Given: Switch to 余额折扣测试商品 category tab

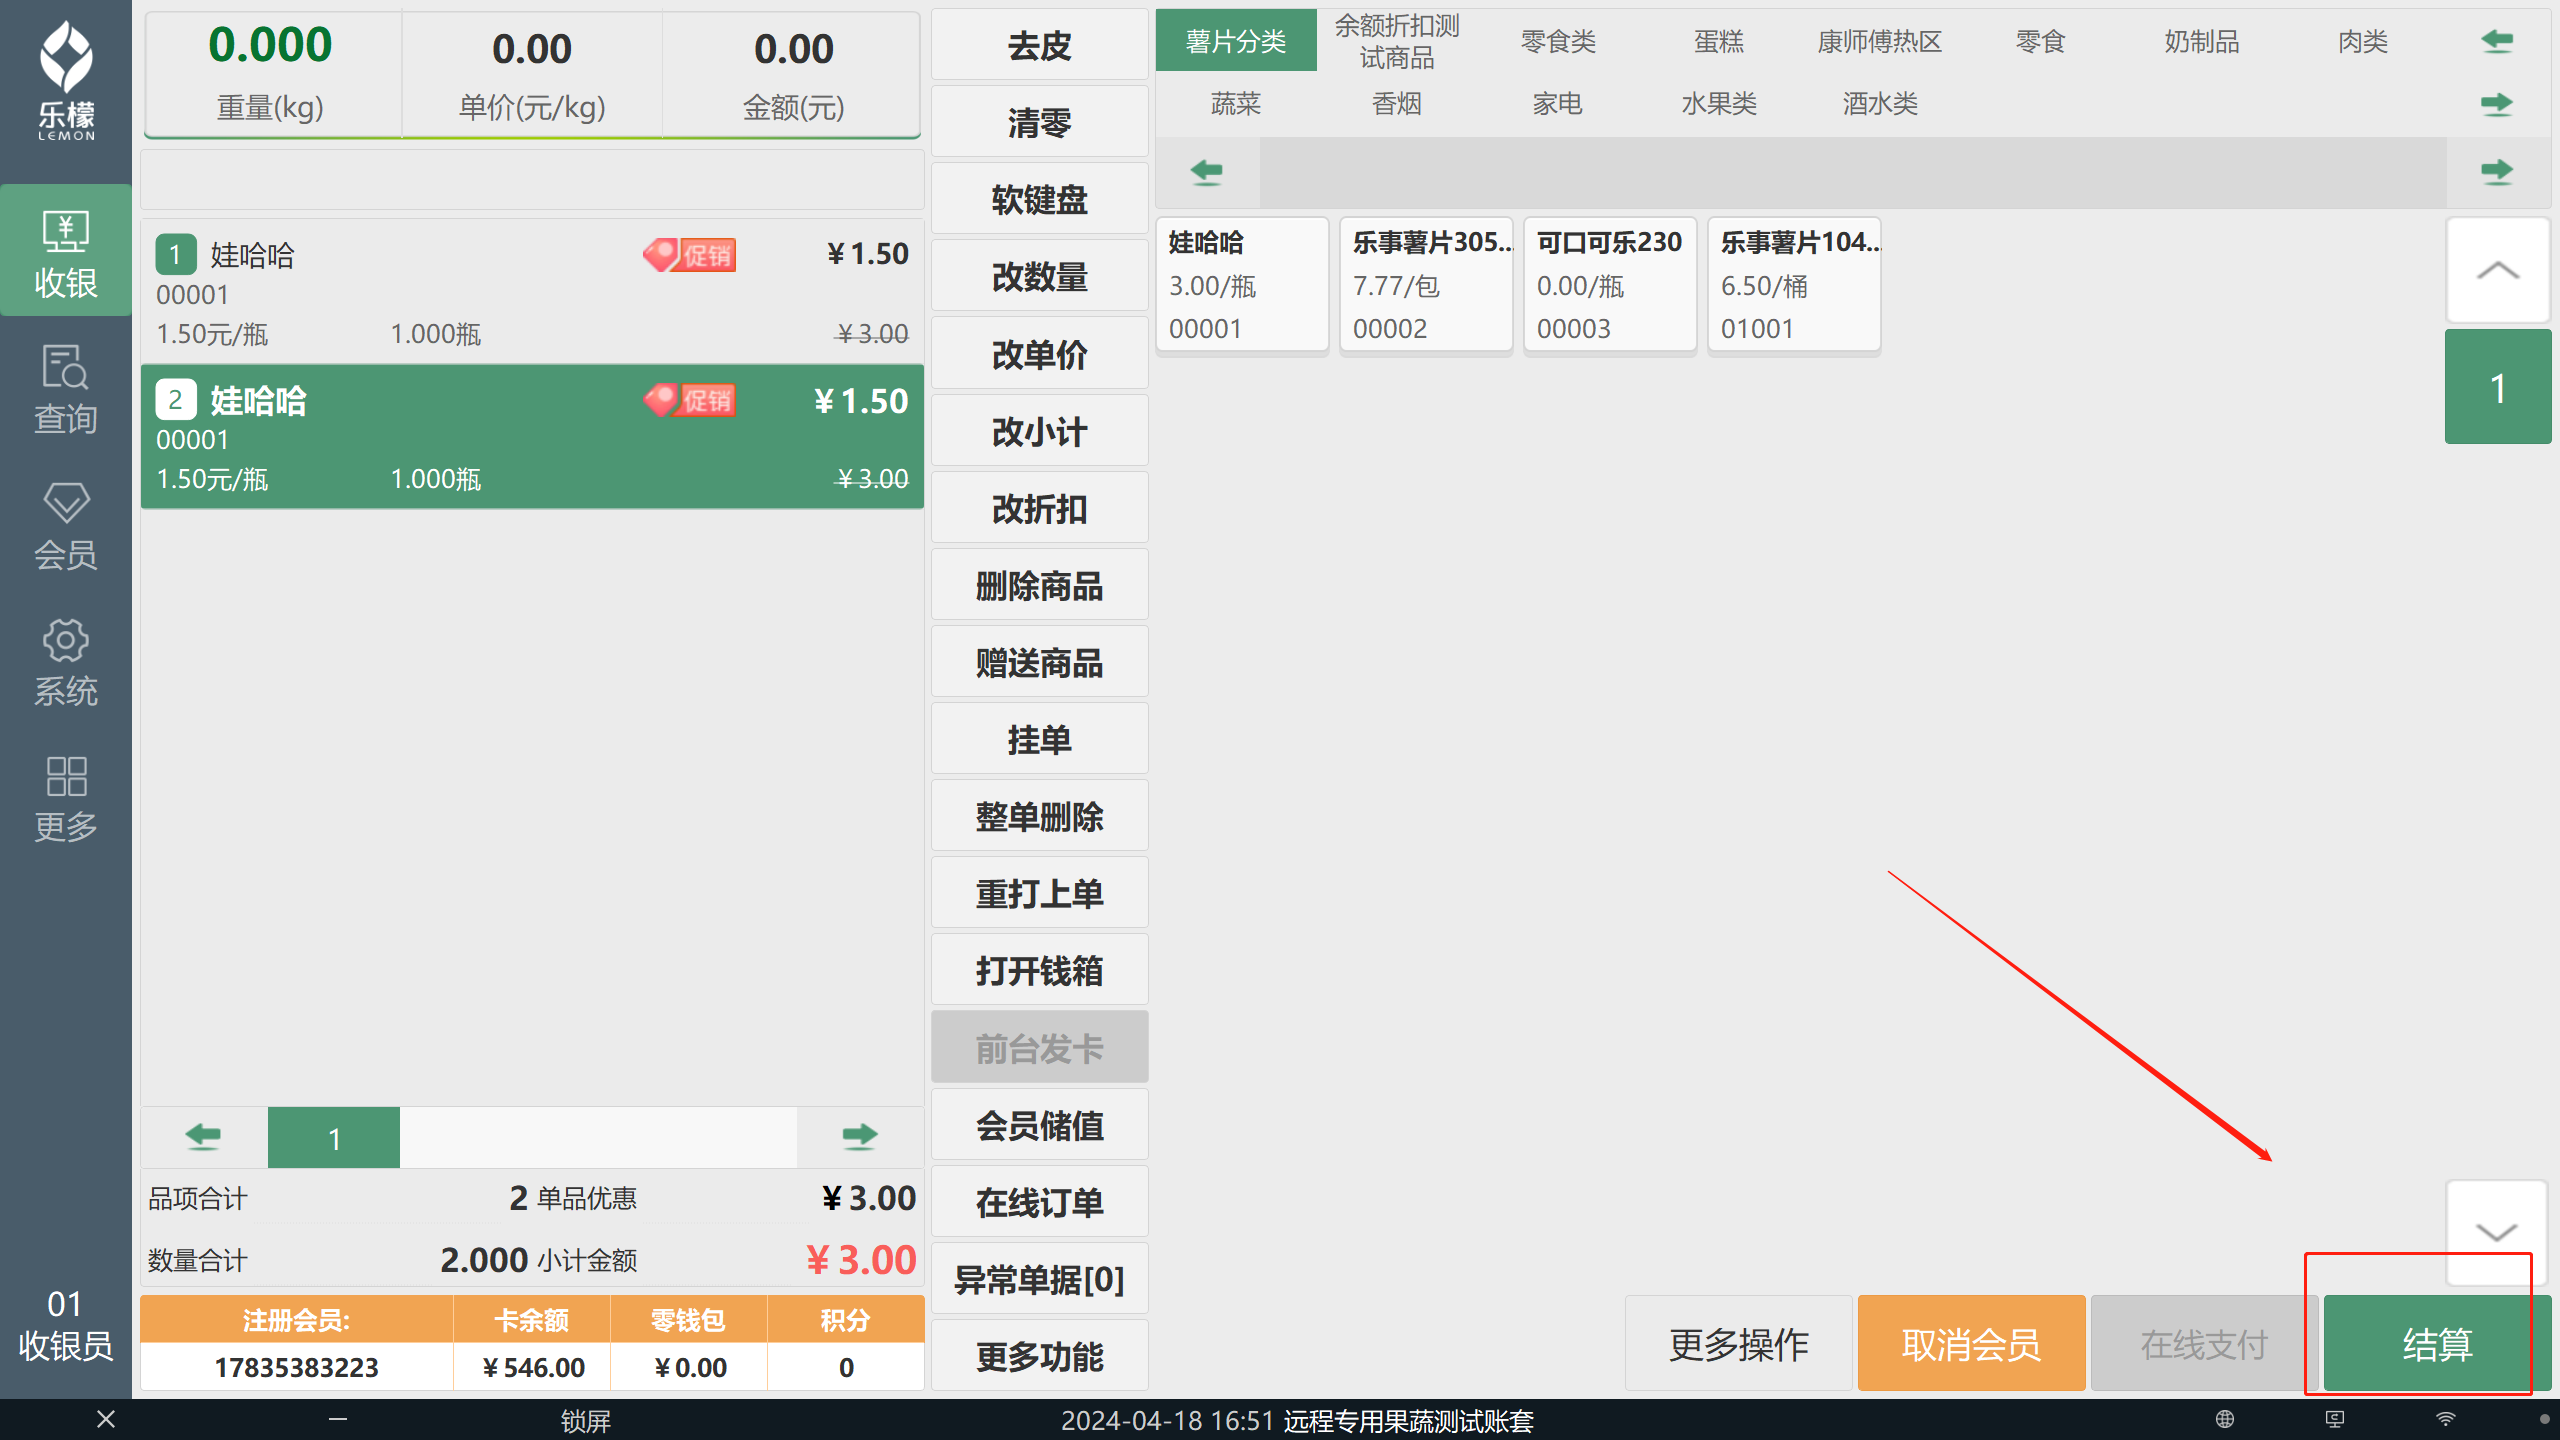Looking at the screenshot, I should 1397,41.
